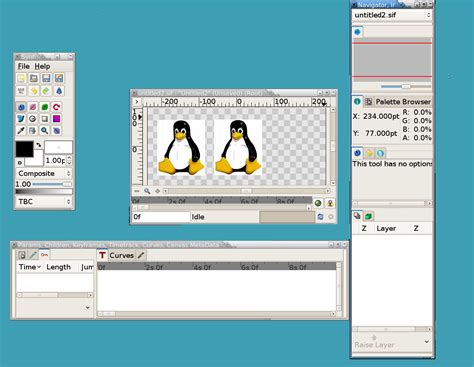The width and height of the screenshot is (474, 367).
Task: Click the swap colors arrow icon
Action: (39, 145)
